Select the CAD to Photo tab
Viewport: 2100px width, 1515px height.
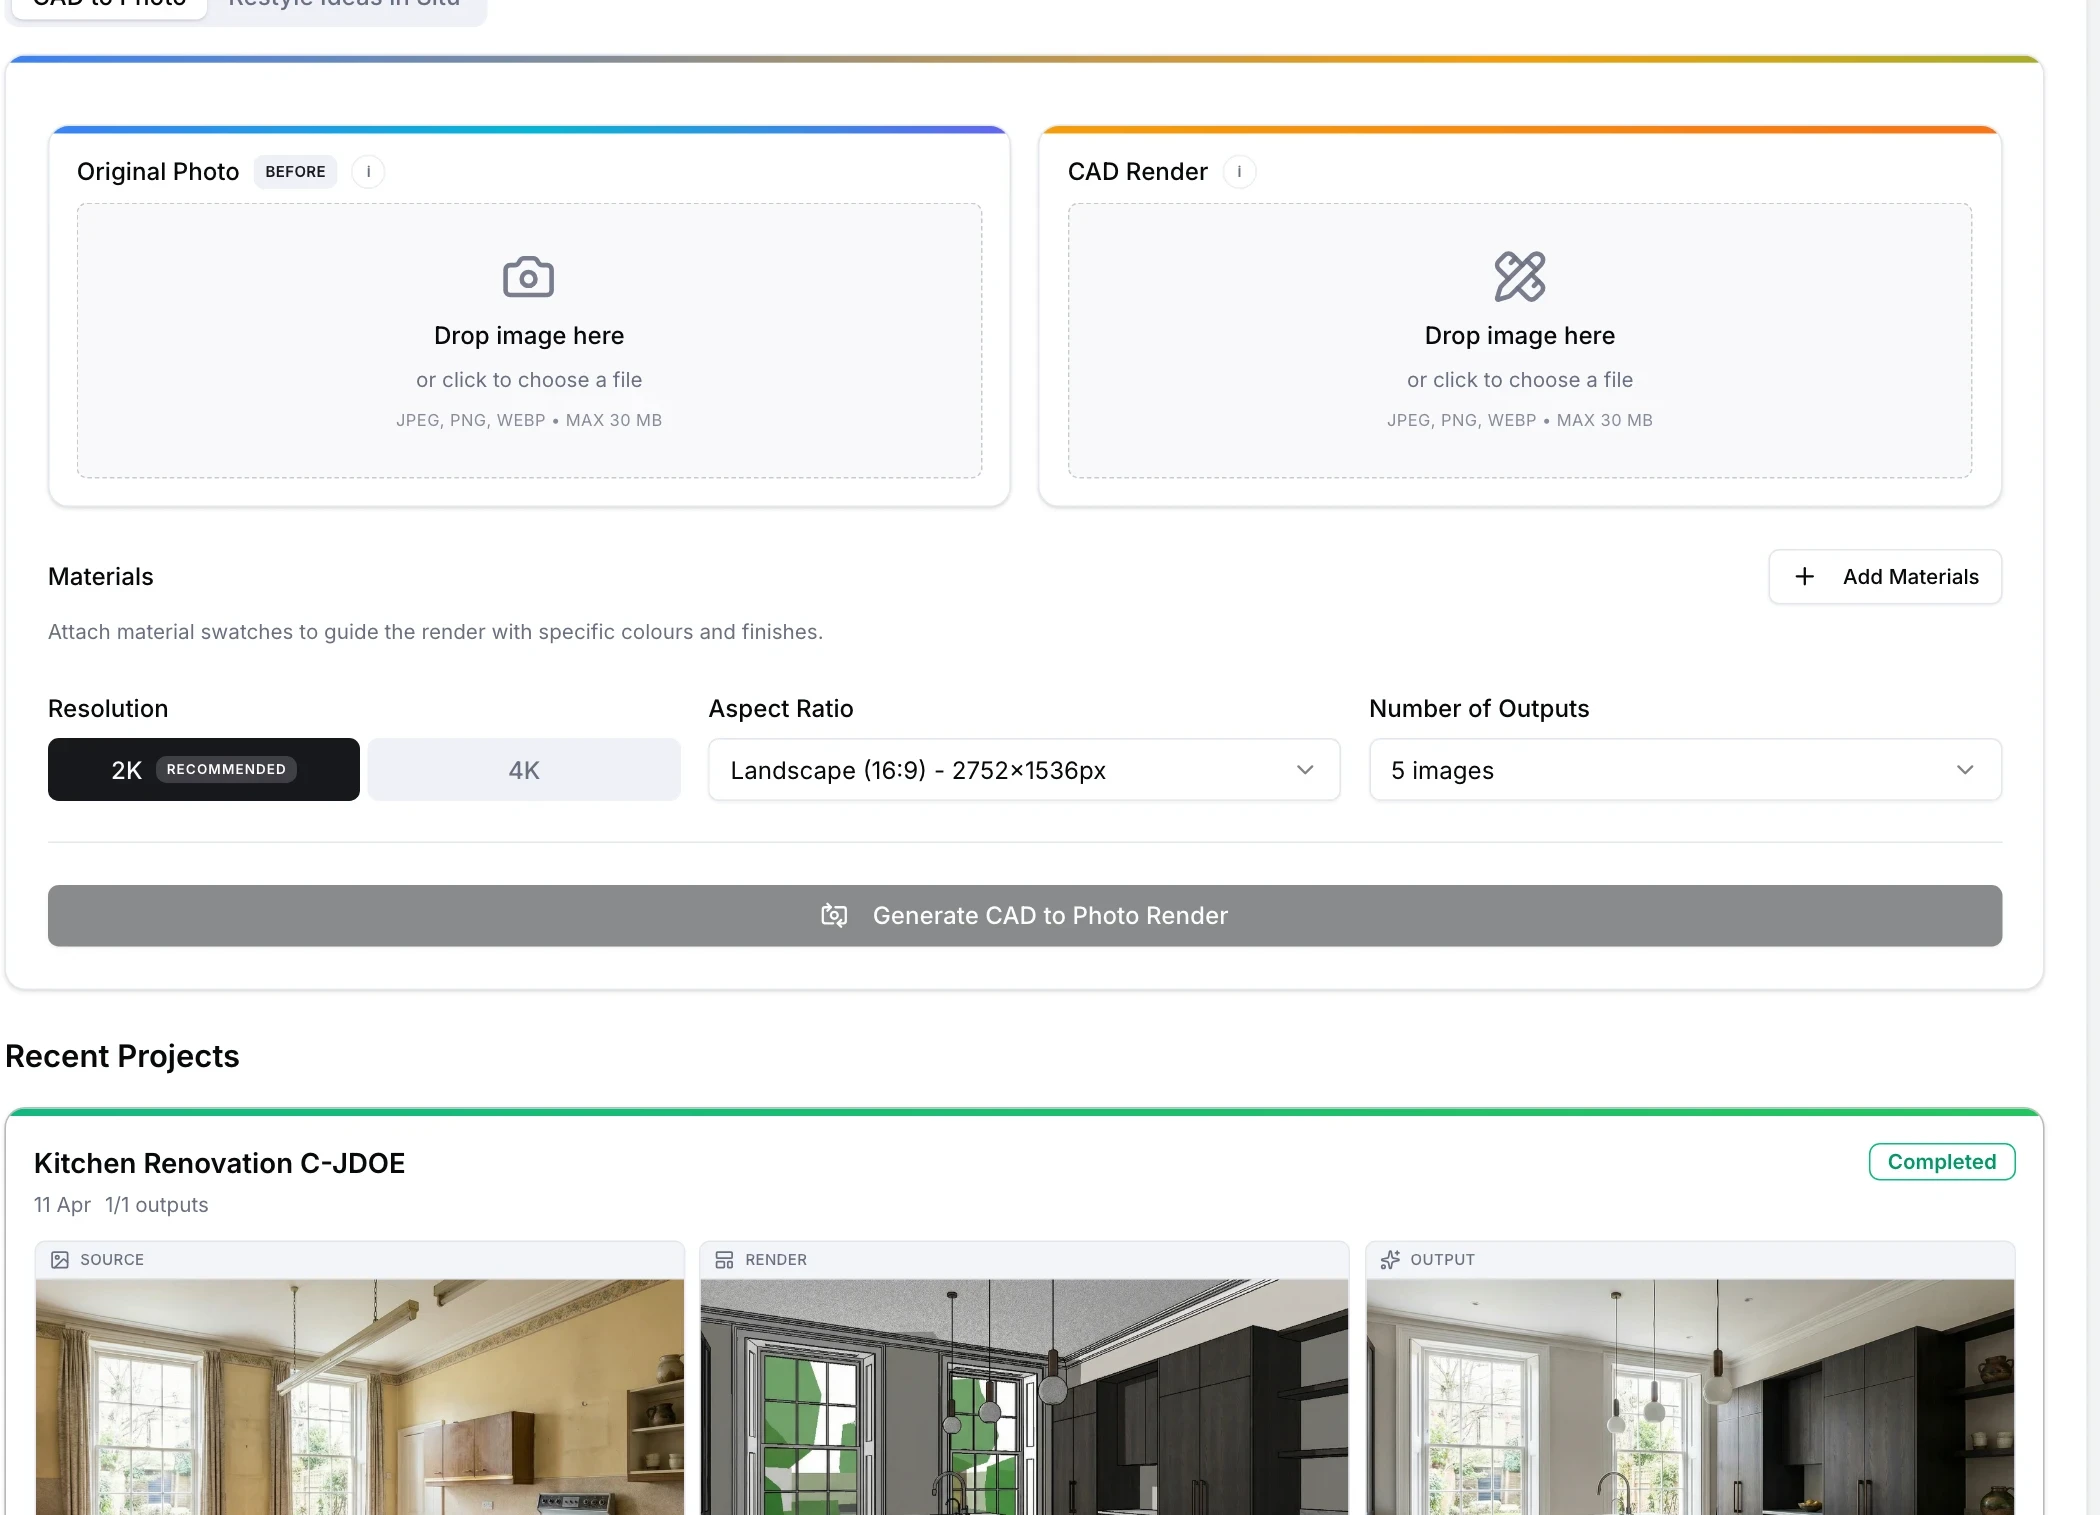108,5
